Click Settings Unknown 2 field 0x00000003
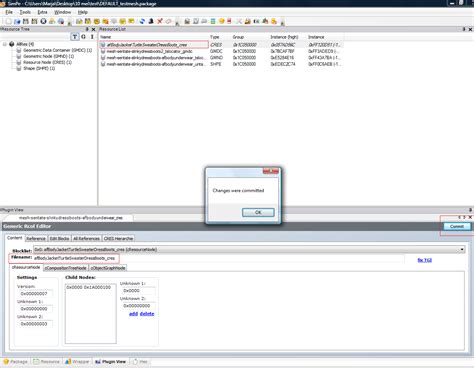 pyautogui.click(x=35, y=324)
